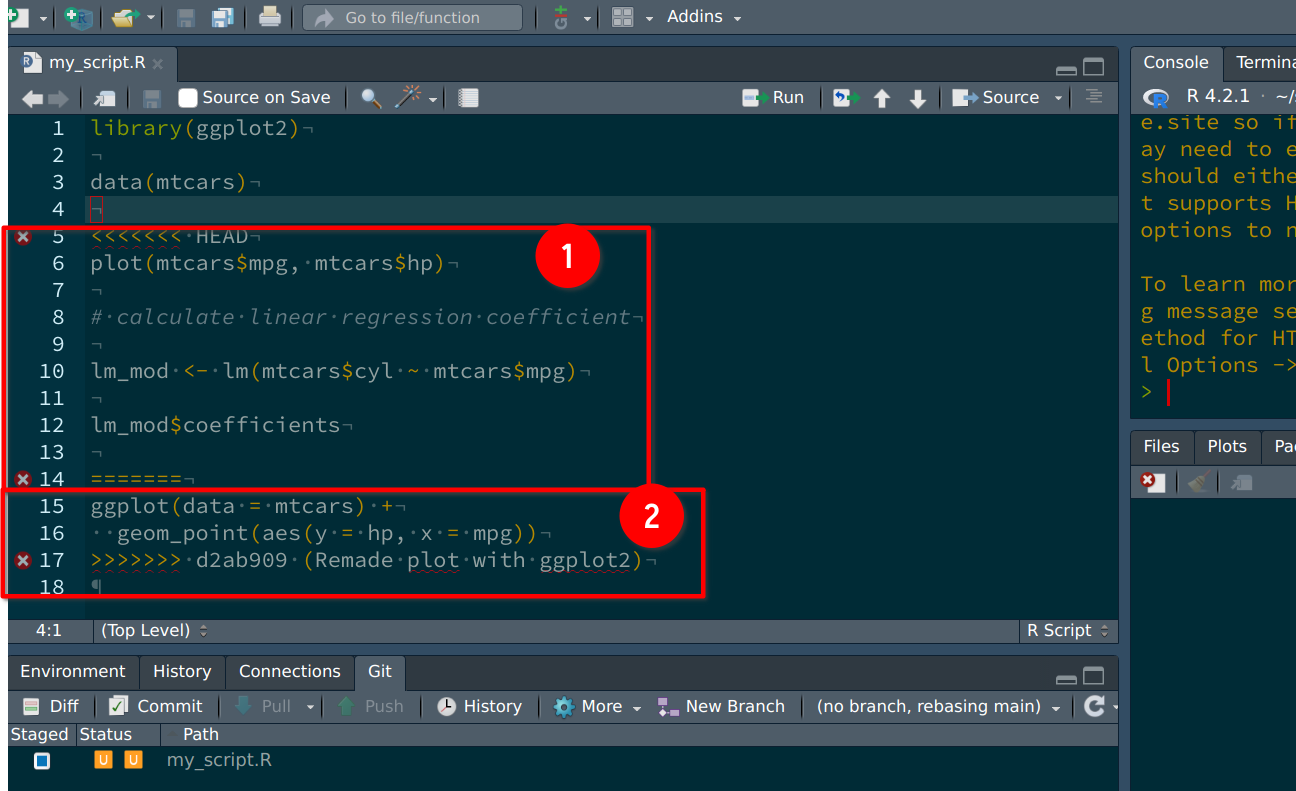Go forward to next source location

[58, 98]
